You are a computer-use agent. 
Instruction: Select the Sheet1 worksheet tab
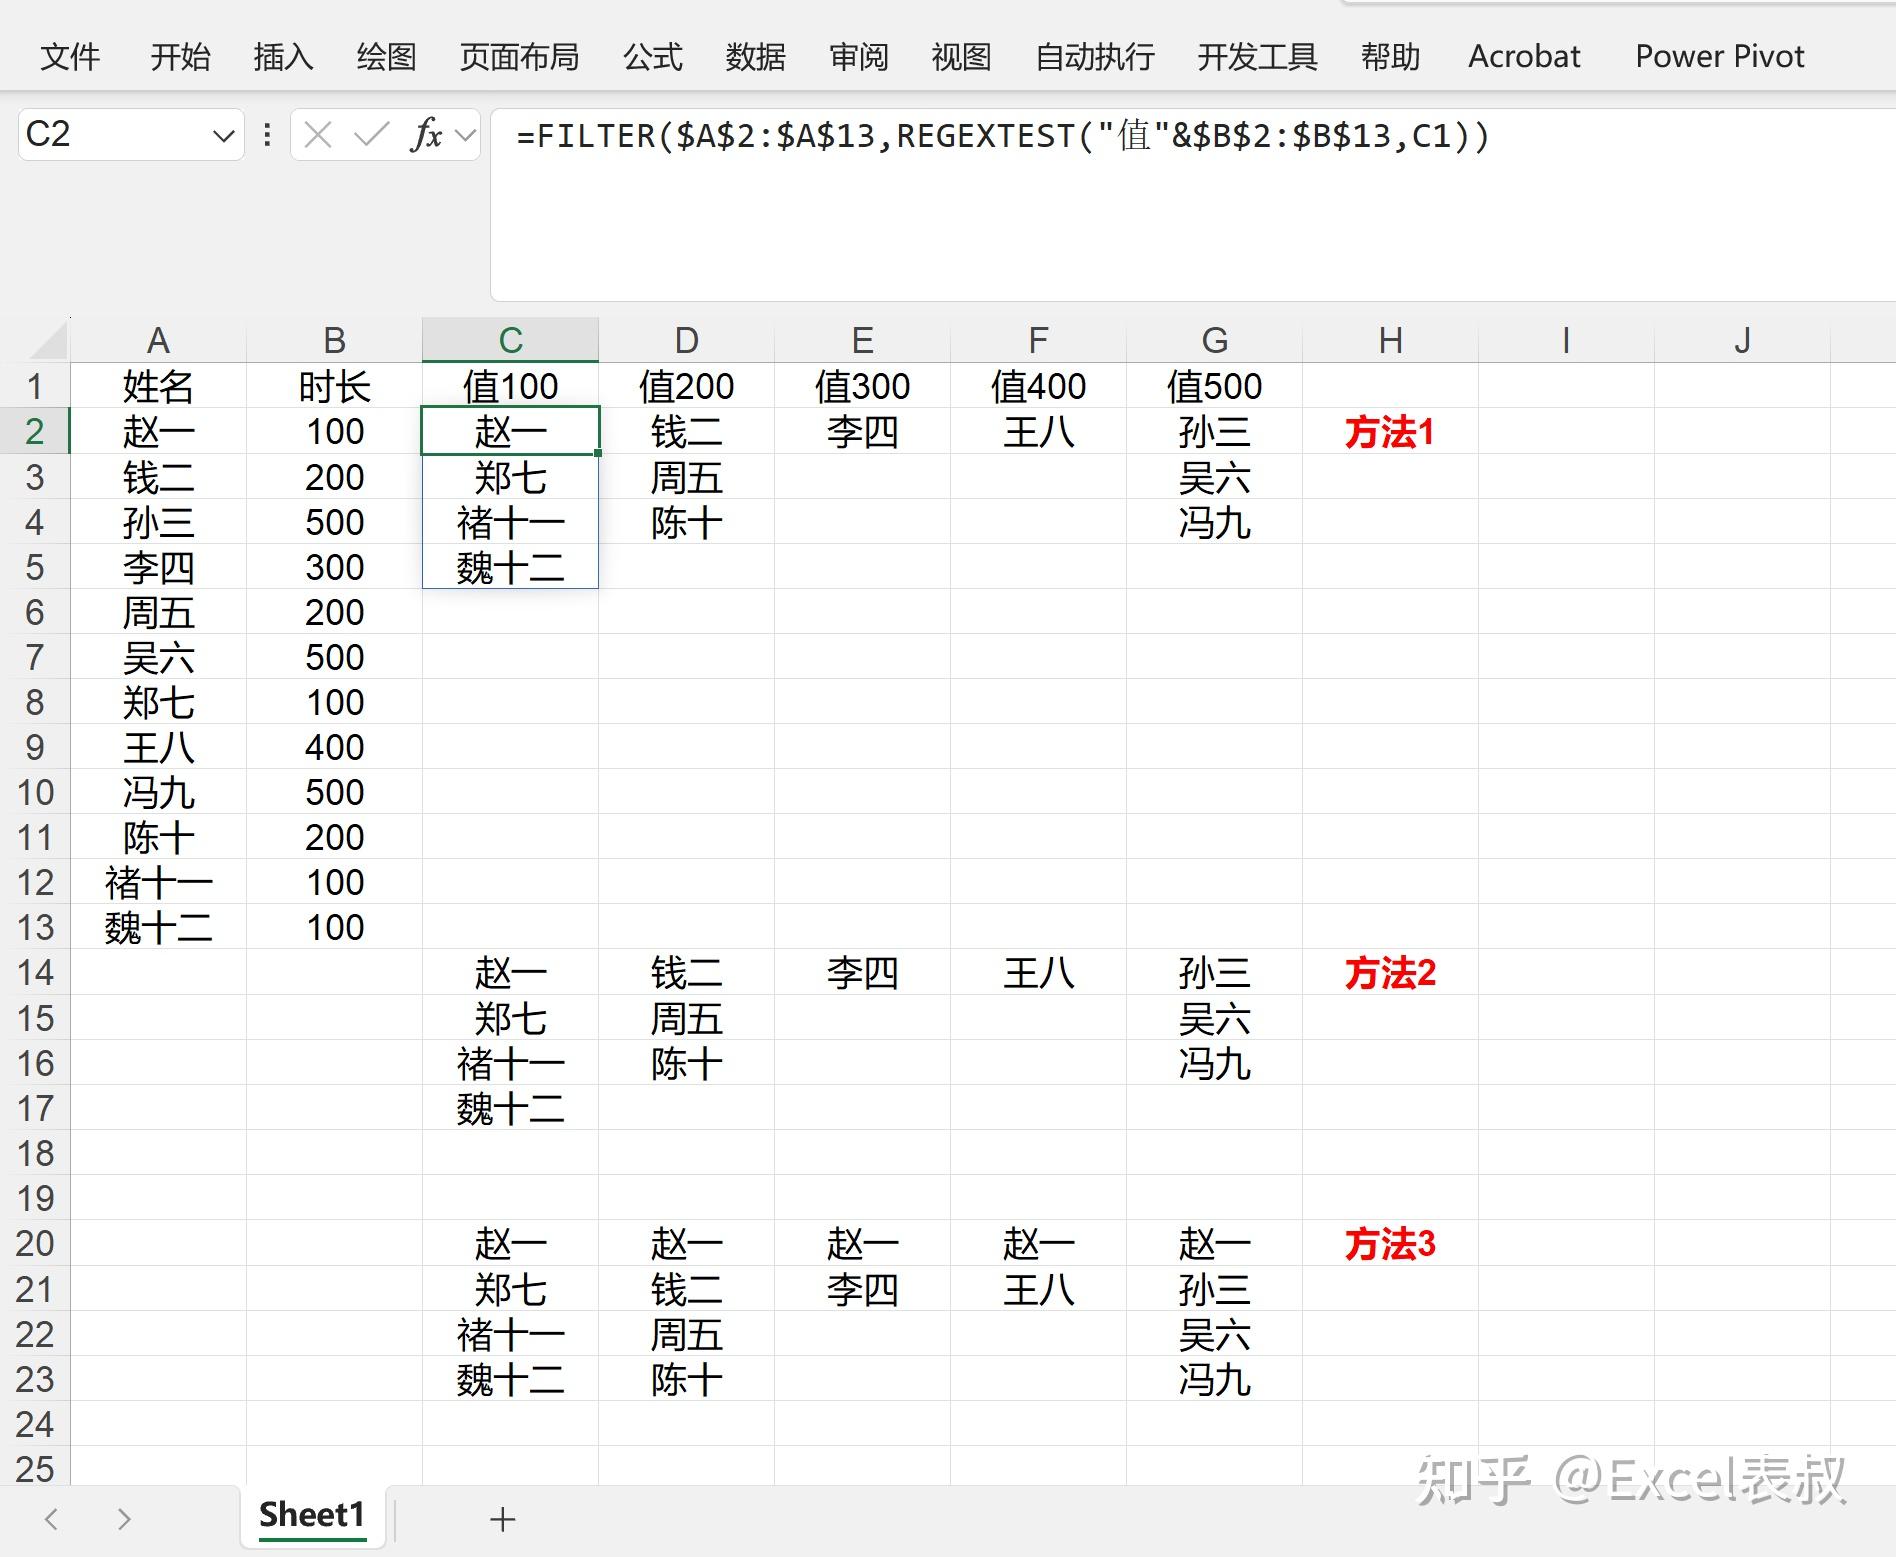pos(312,1516)
